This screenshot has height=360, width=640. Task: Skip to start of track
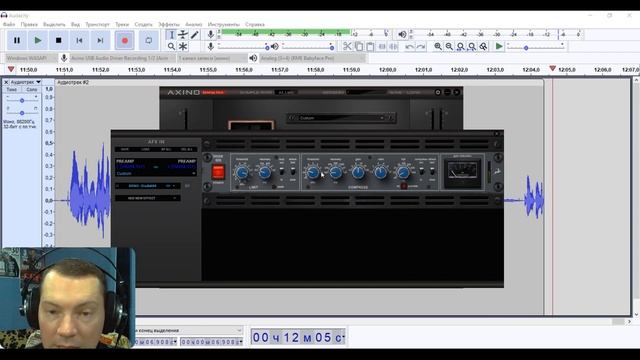[80, 40]
